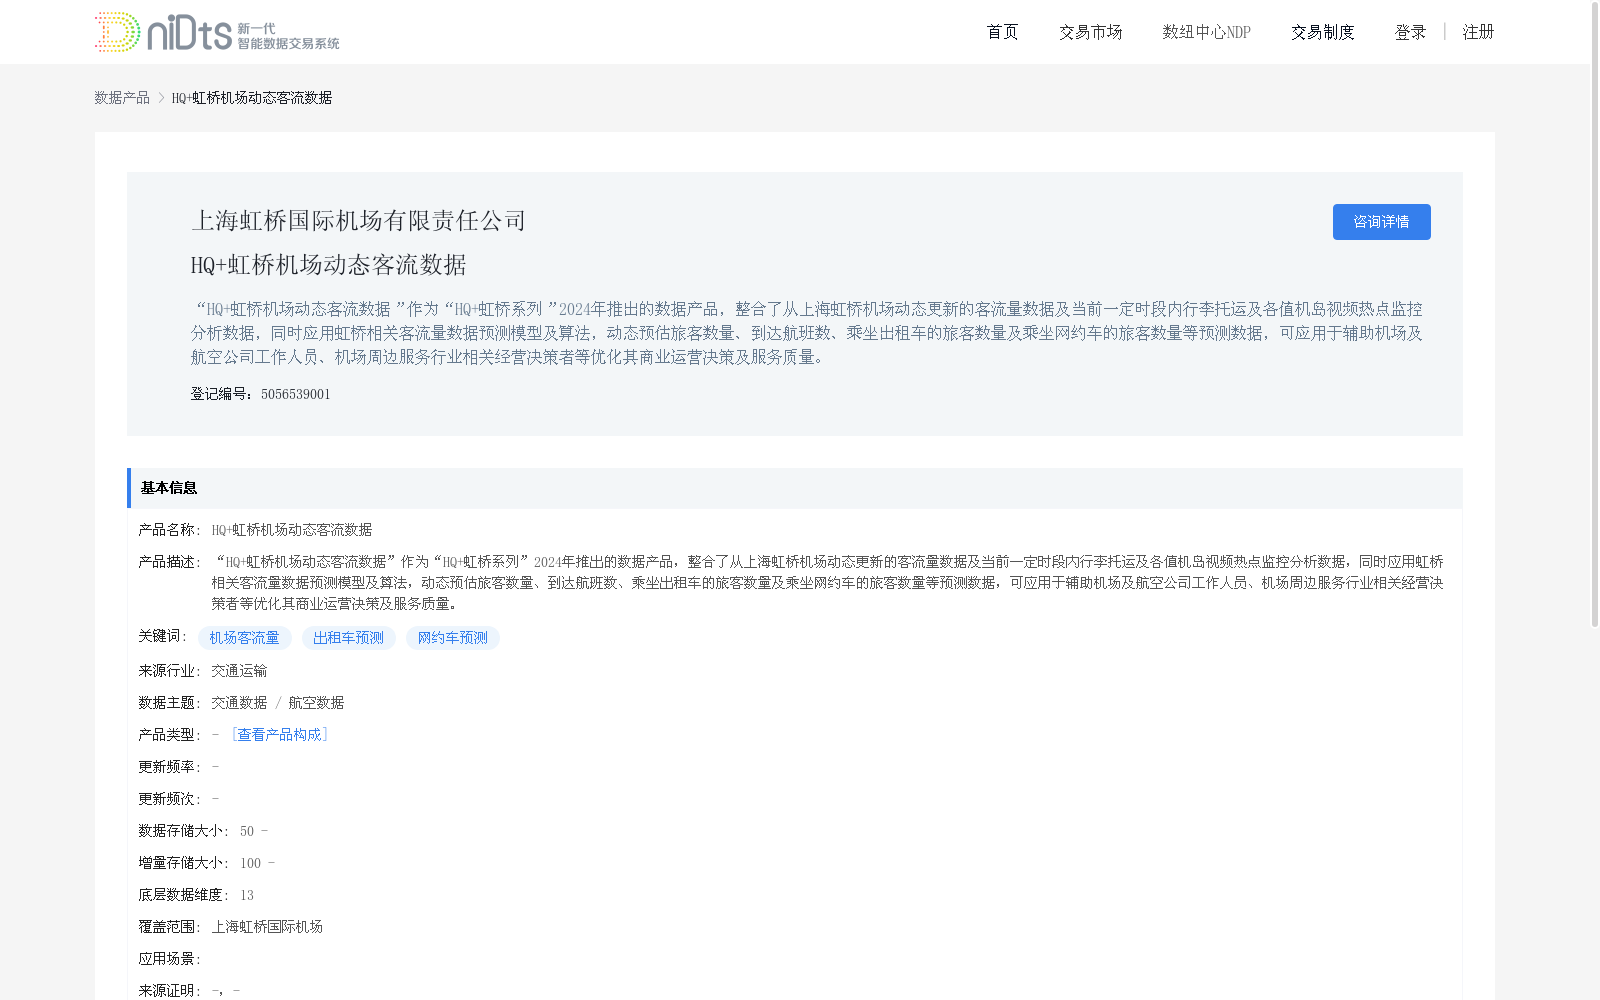Select the 机场客流量 keyword tag
The image size is (1600, 1000).
244,637
